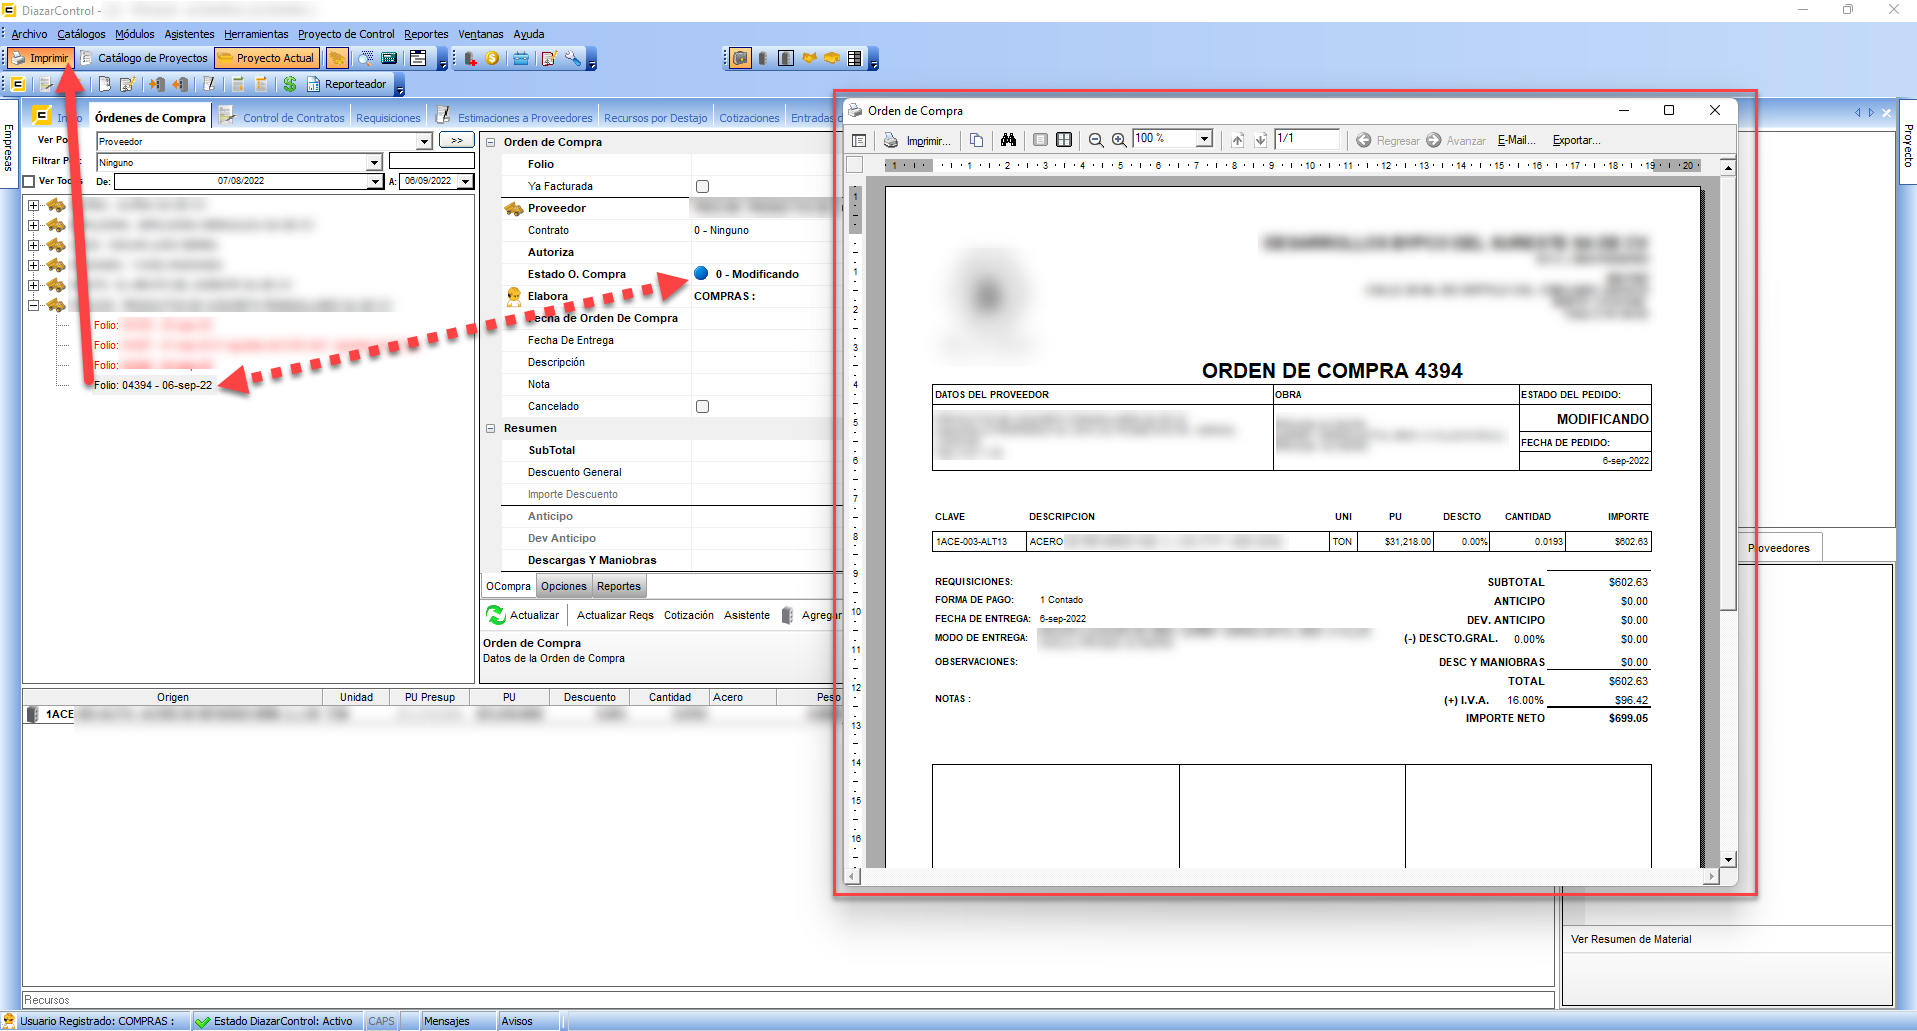
Task: Toggle the Ya Facturada checkbox
Action: [702, 186]
